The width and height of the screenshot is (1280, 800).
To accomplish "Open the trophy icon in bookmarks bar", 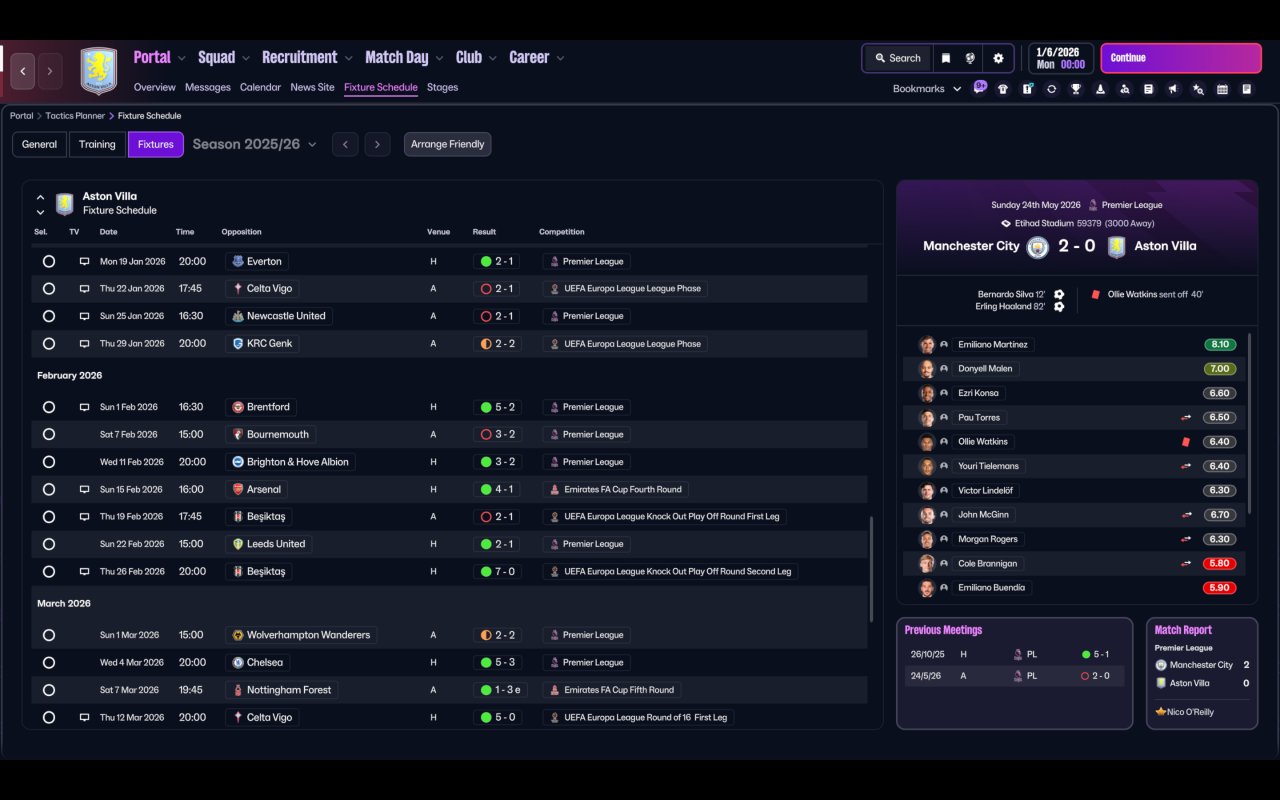I will coord(1076,89).
